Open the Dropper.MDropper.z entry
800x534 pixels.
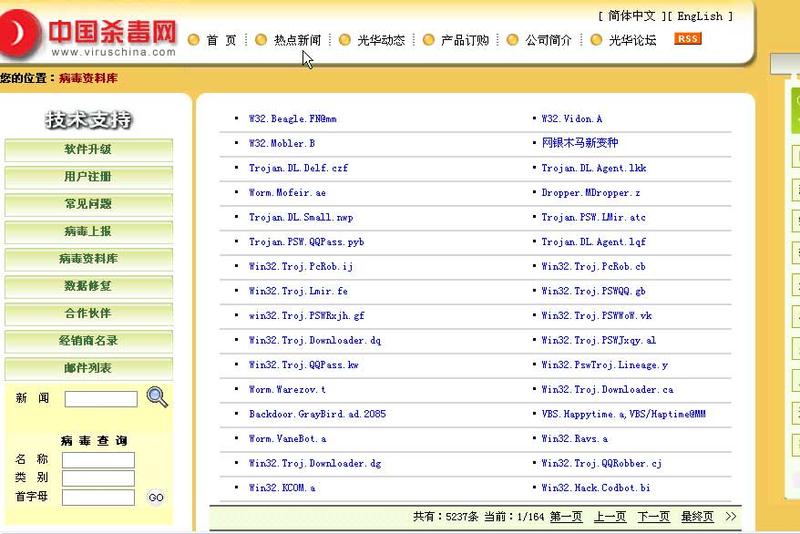click(591, 192)
